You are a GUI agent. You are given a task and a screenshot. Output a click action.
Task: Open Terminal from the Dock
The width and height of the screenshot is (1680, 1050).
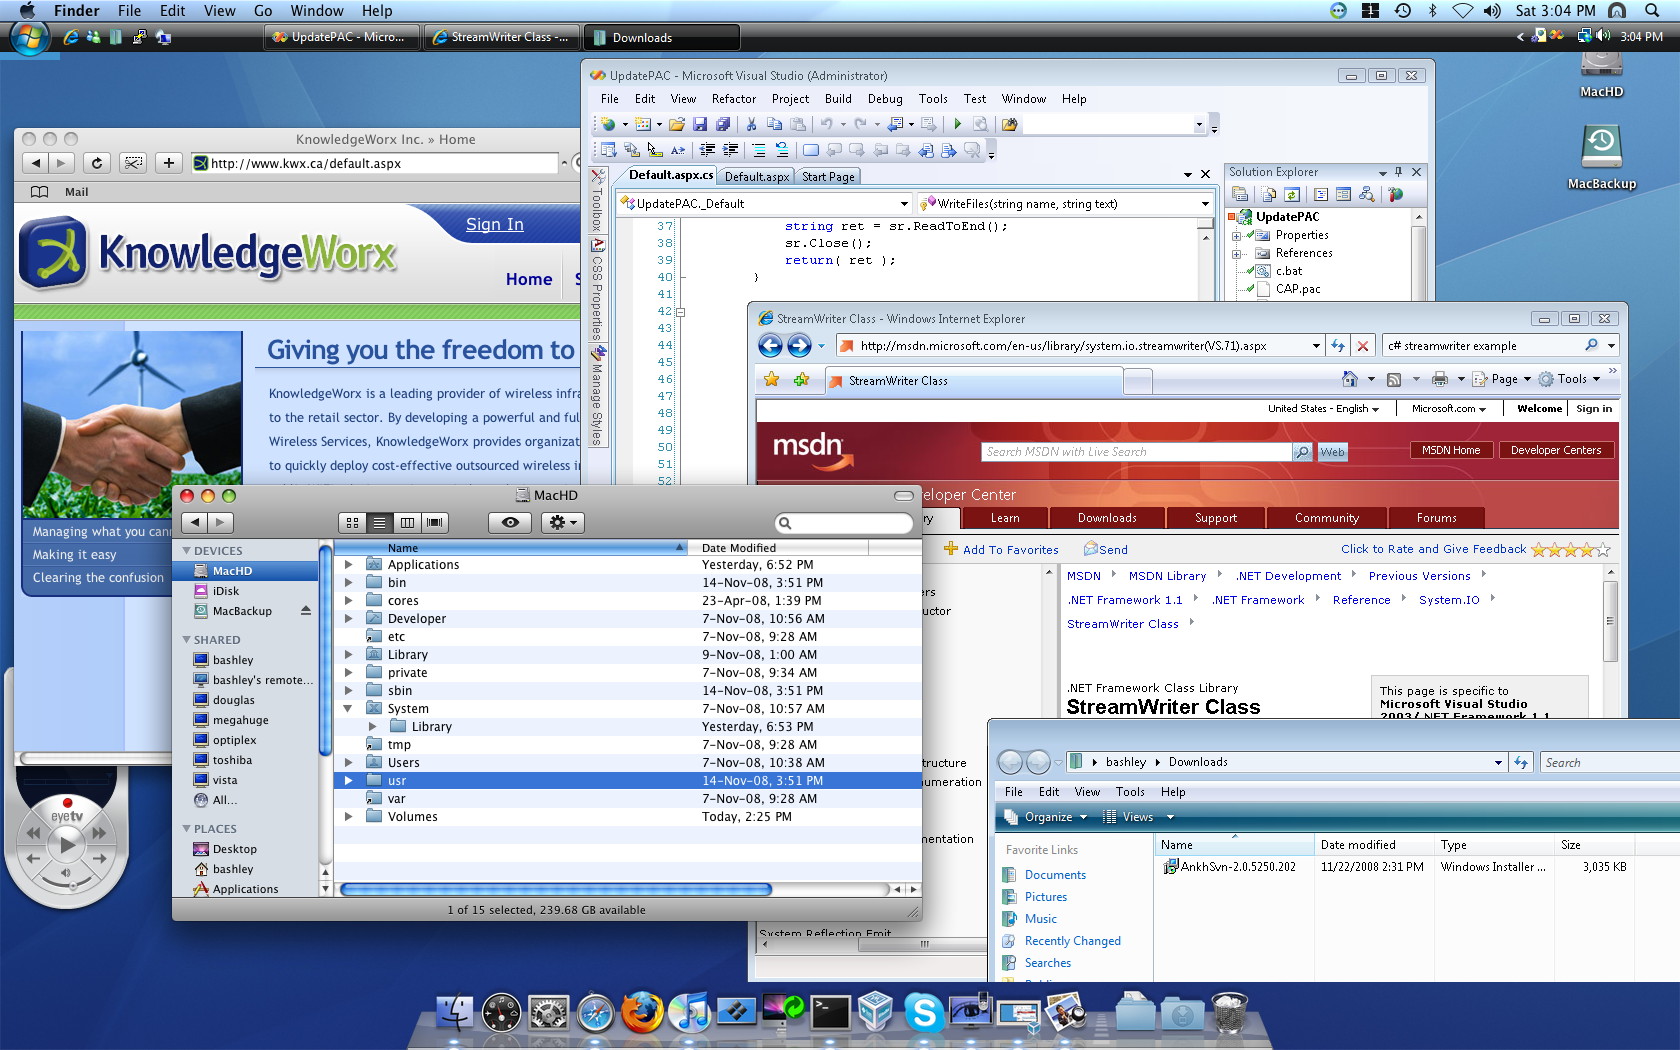point(830,1013)
